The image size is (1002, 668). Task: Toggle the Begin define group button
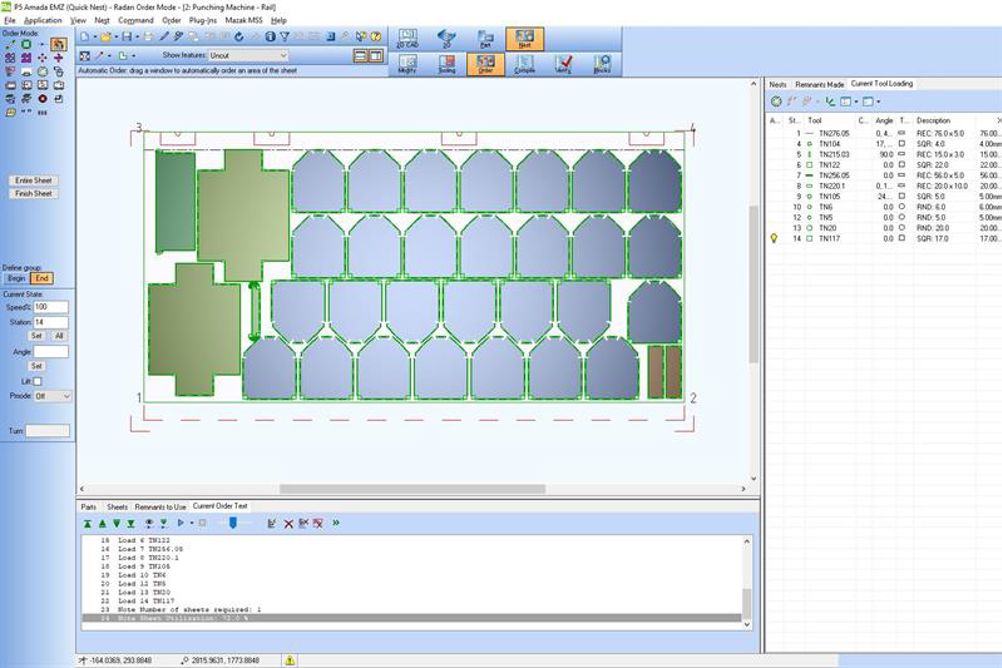point(17,278)
